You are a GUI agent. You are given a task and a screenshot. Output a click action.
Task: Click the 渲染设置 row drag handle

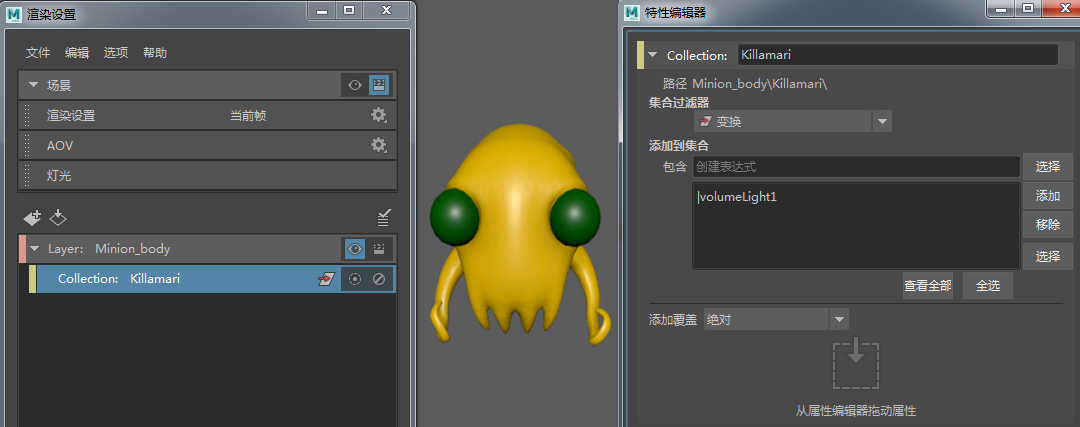click(28, 116)
